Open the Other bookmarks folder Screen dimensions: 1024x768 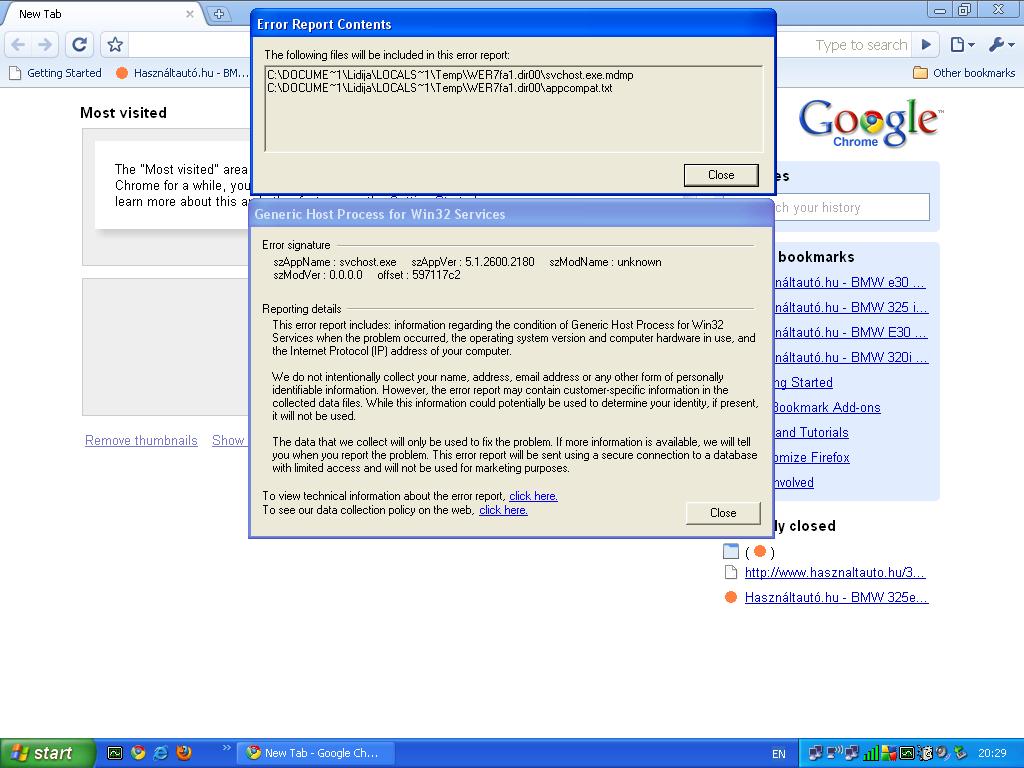click(x=964, y=73)
